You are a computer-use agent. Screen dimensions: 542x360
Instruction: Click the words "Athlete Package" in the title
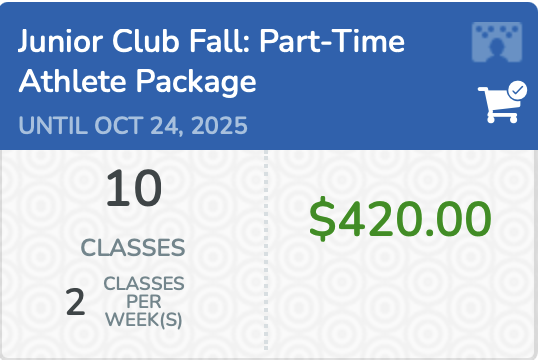pos(137,82)
